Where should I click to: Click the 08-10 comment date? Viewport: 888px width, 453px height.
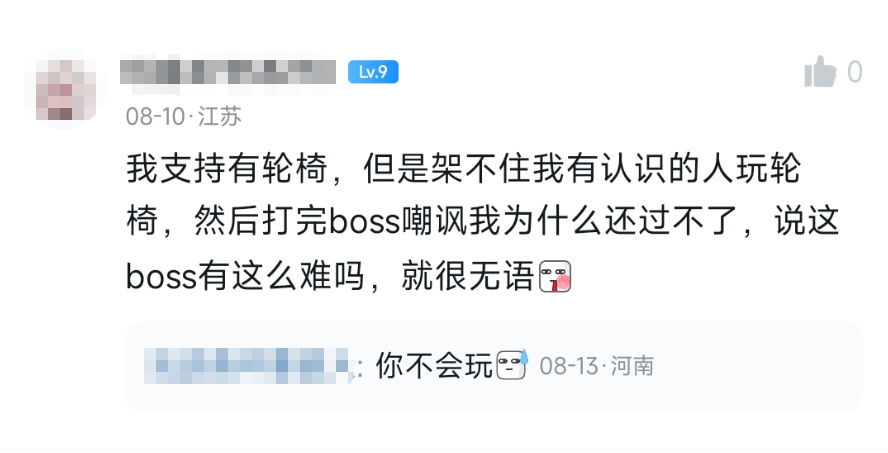pos(155,117)
